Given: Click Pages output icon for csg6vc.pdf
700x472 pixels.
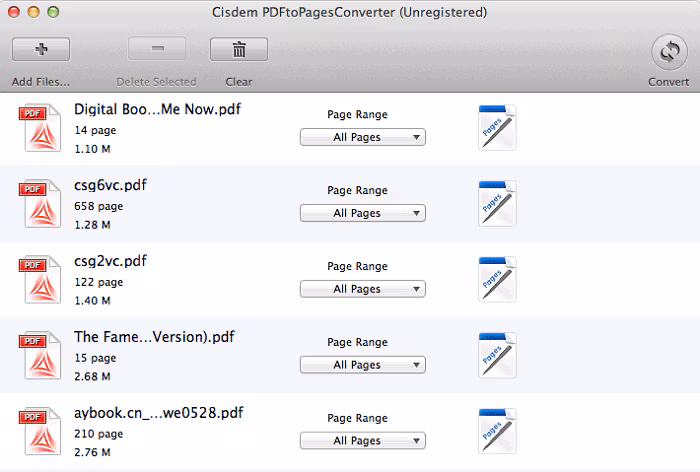Looking at the screenshot, I should (497, 204).
